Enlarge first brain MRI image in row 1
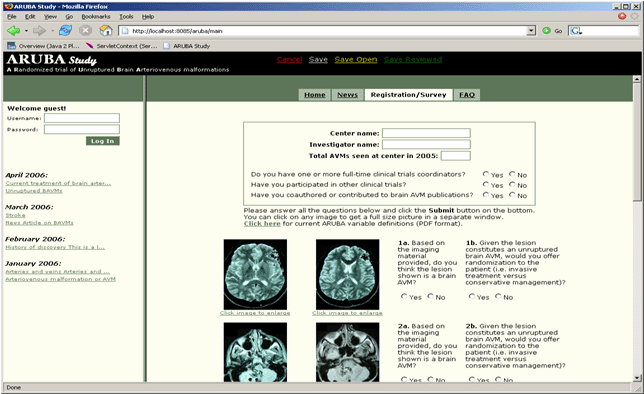 255,274
